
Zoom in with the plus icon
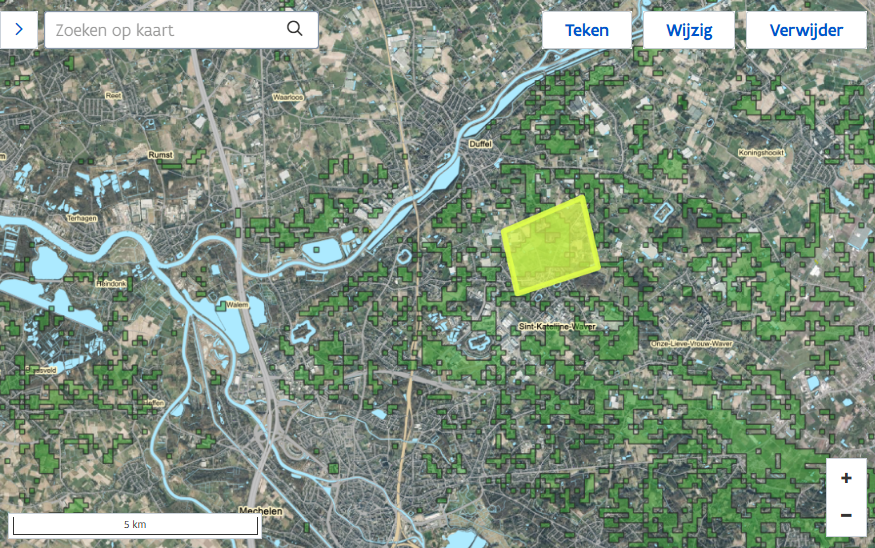[846, 478]
